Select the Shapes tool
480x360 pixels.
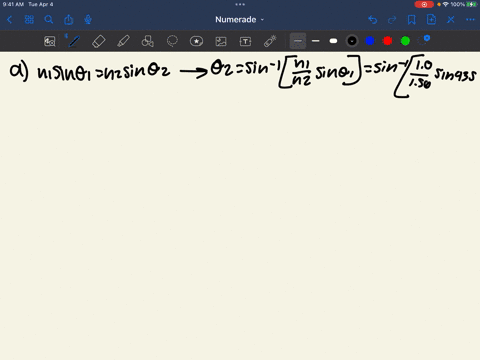pyautogui.click(x=148, y=41)
